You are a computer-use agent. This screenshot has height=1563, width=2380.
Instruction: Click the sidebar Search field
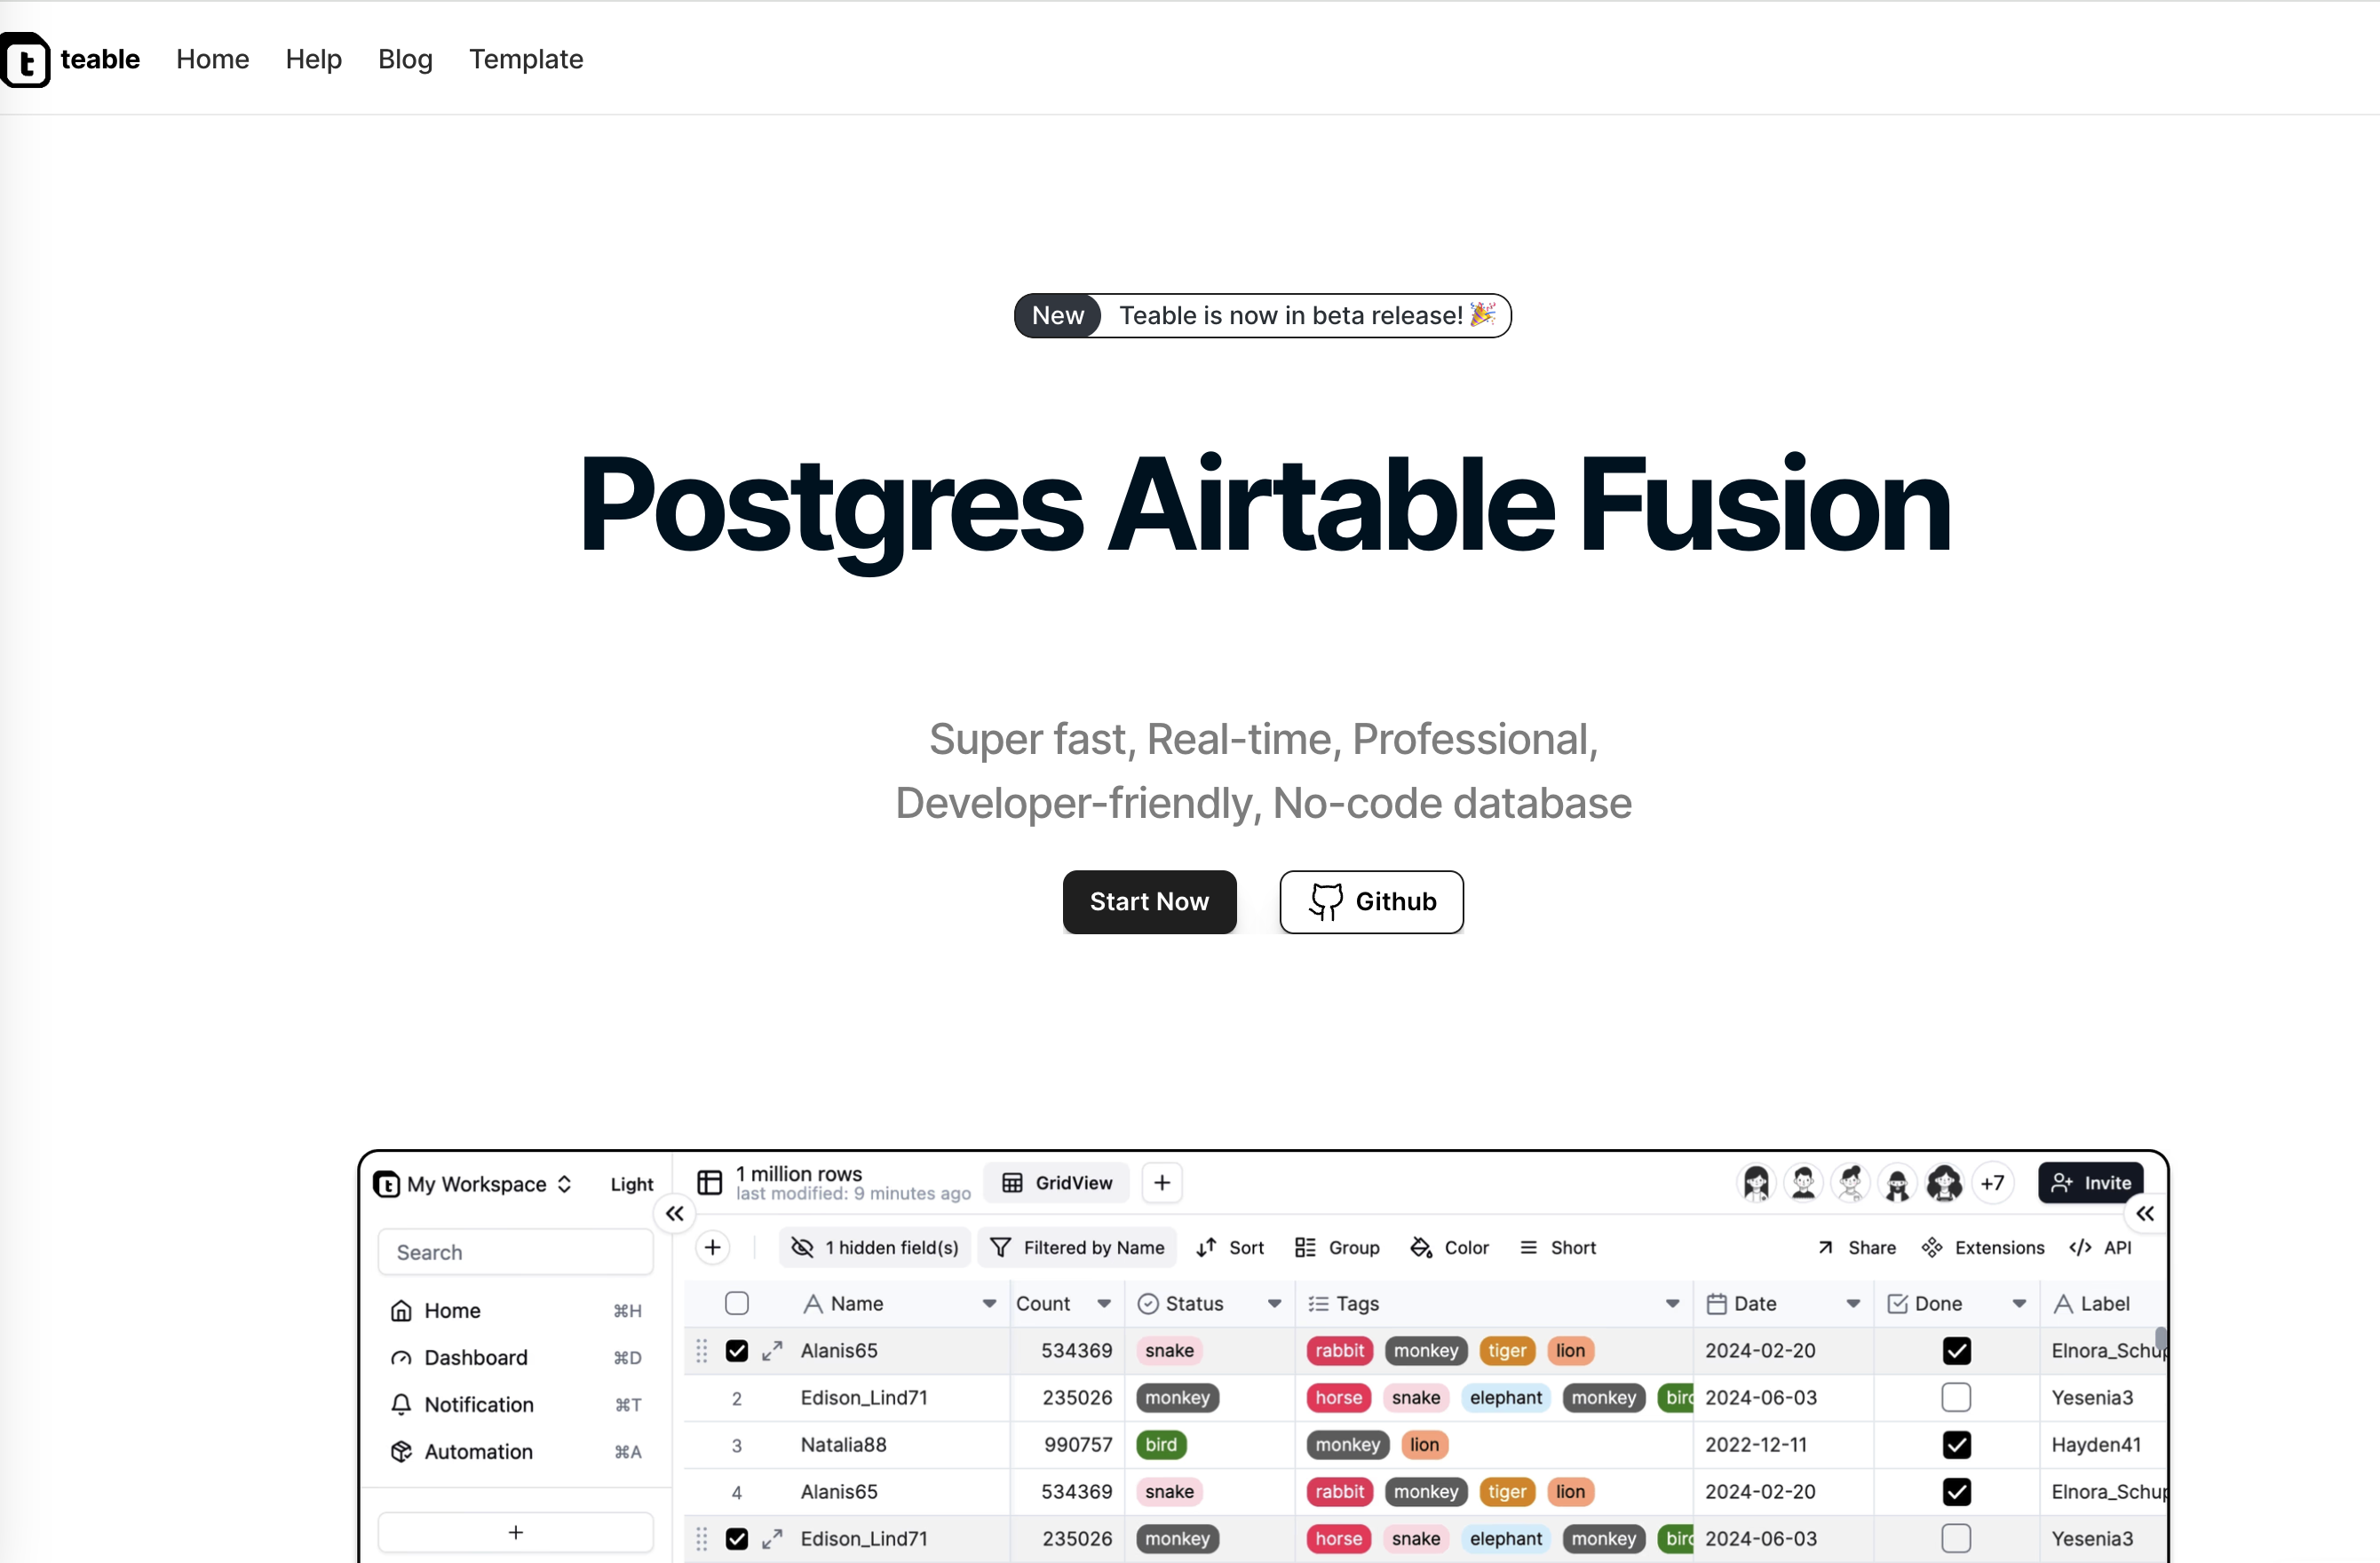click(x=515, y=1252)
